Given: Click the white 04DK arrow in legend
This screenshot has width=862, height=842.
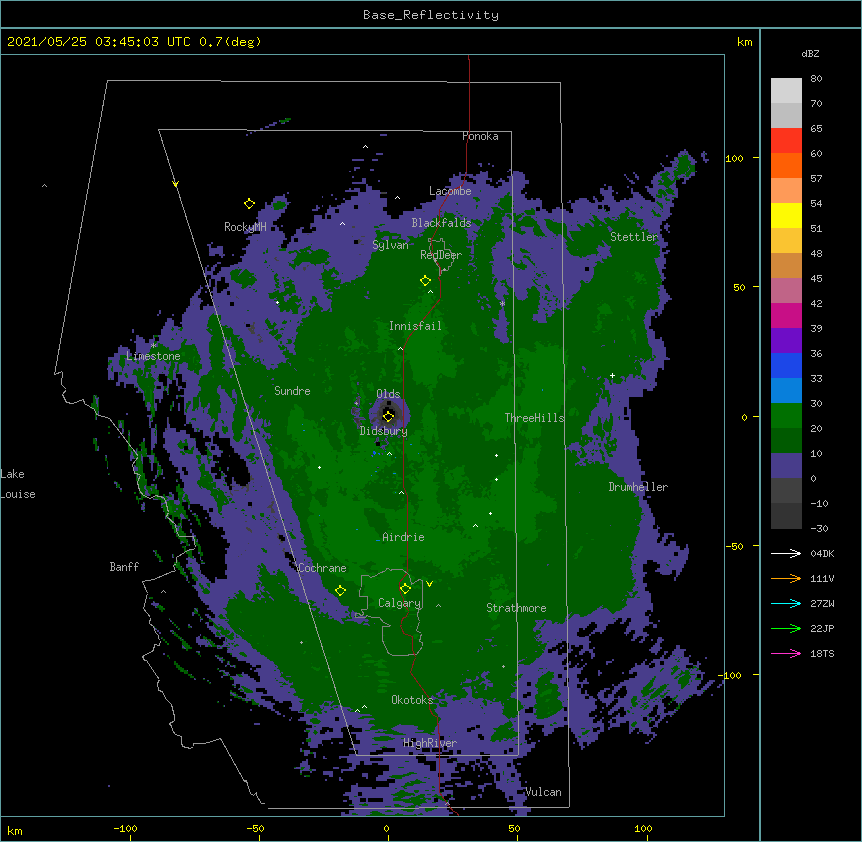Looking at the screenshot, I should click(x=786, y=553).
